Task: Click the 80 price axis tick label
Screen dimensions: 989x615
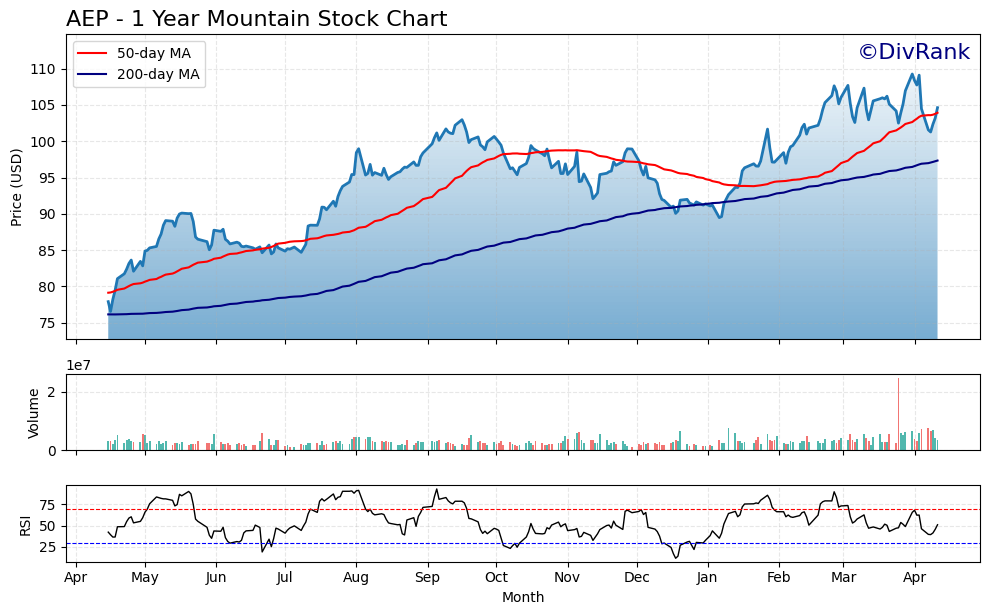Action: (47, 287)
